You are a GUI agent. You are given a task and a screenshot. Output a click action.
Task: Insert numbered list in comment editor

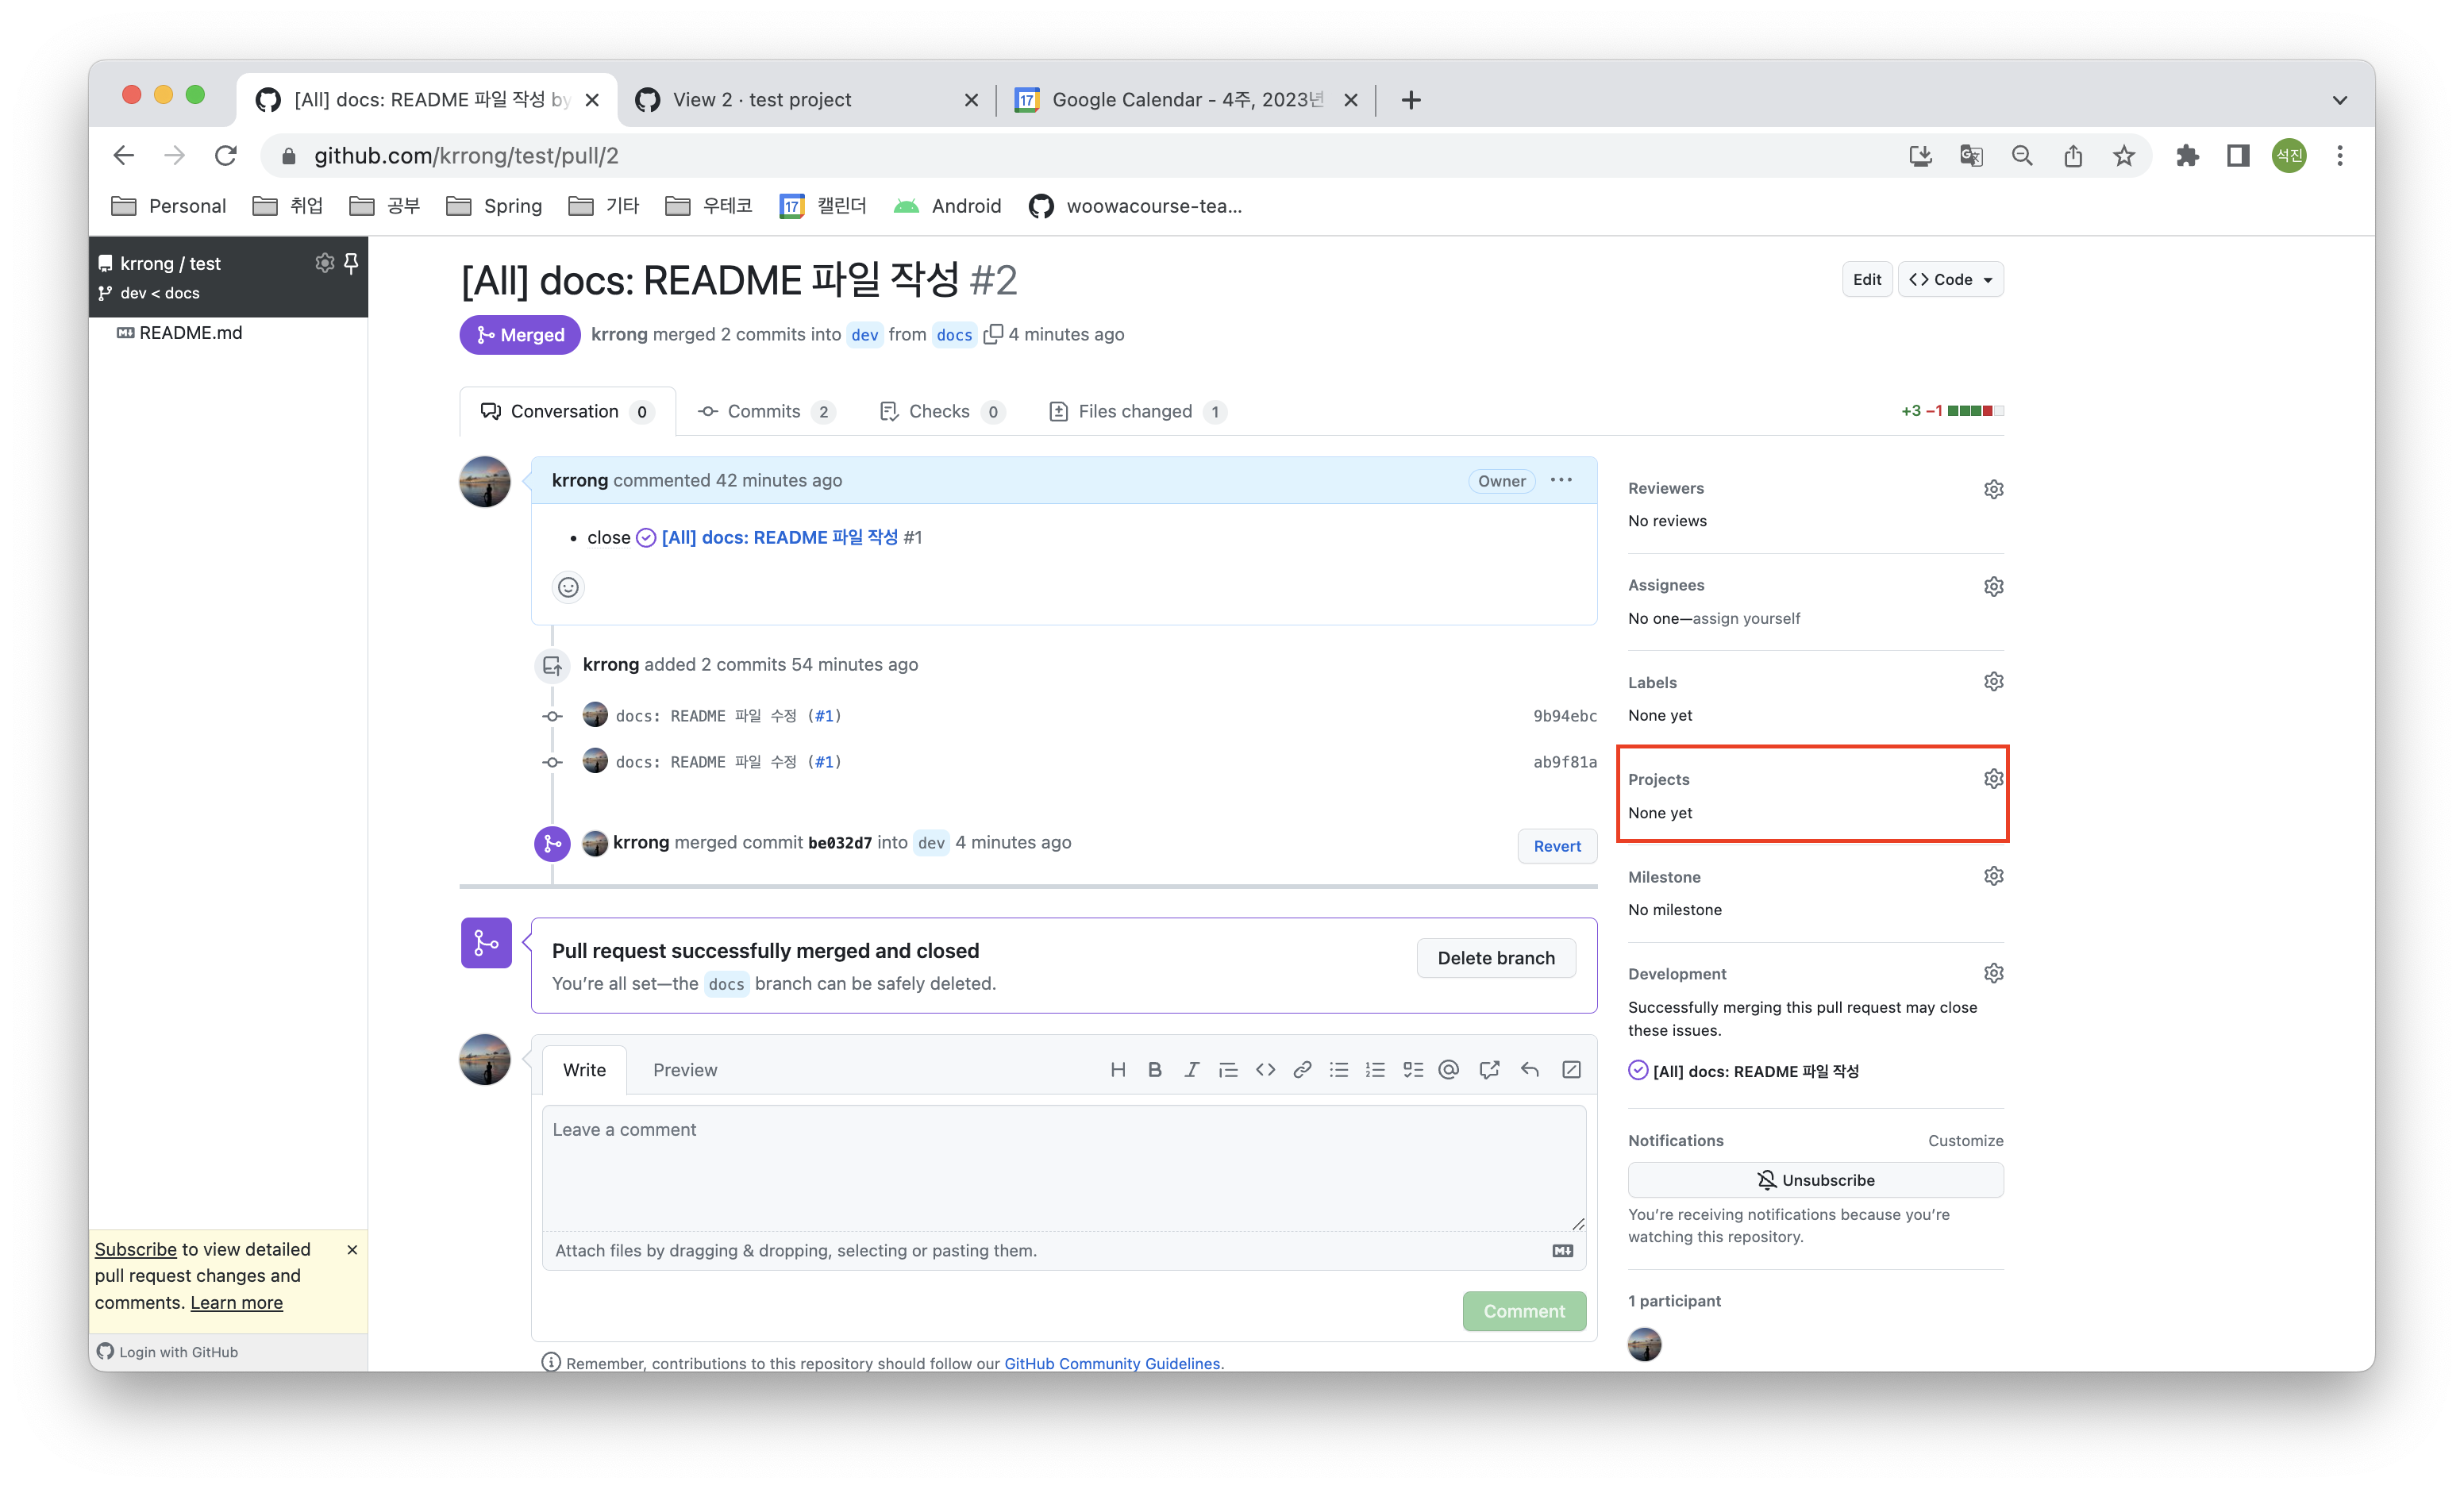(x=1376, y=1070)
